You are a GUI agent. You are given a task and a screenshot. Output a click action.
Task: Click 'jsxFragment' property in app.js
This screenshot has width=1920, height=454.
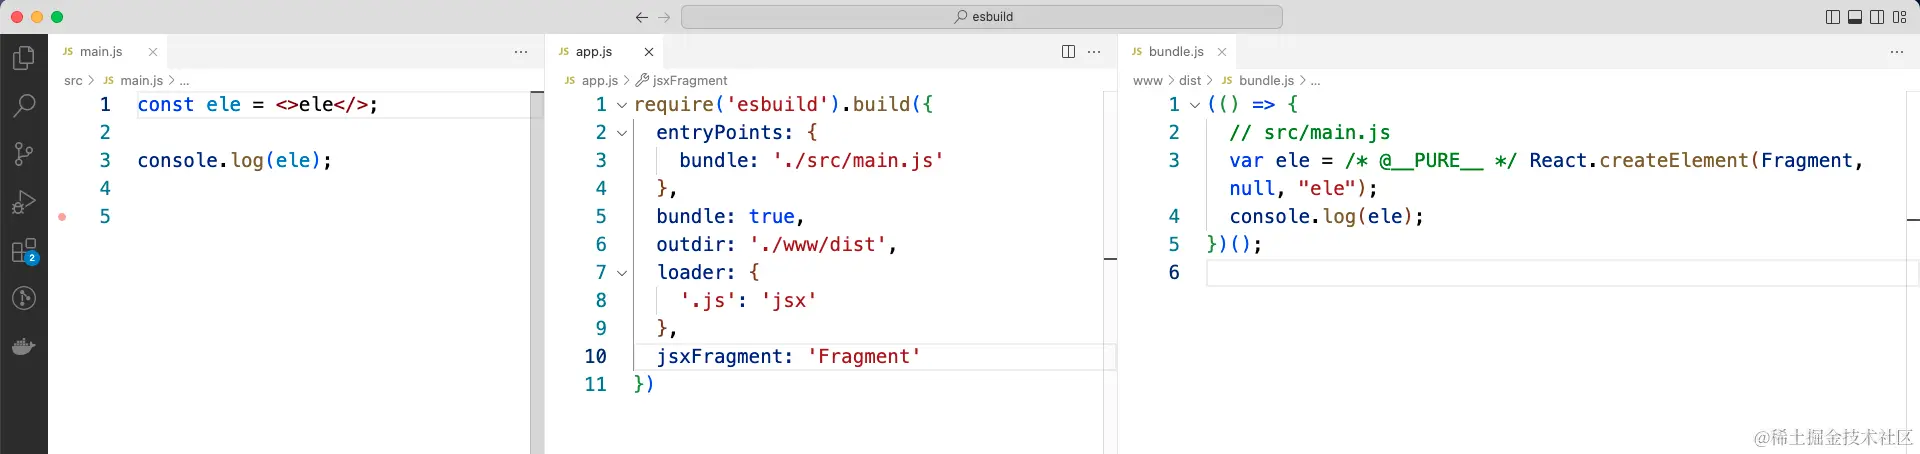[x=719, y=356]
